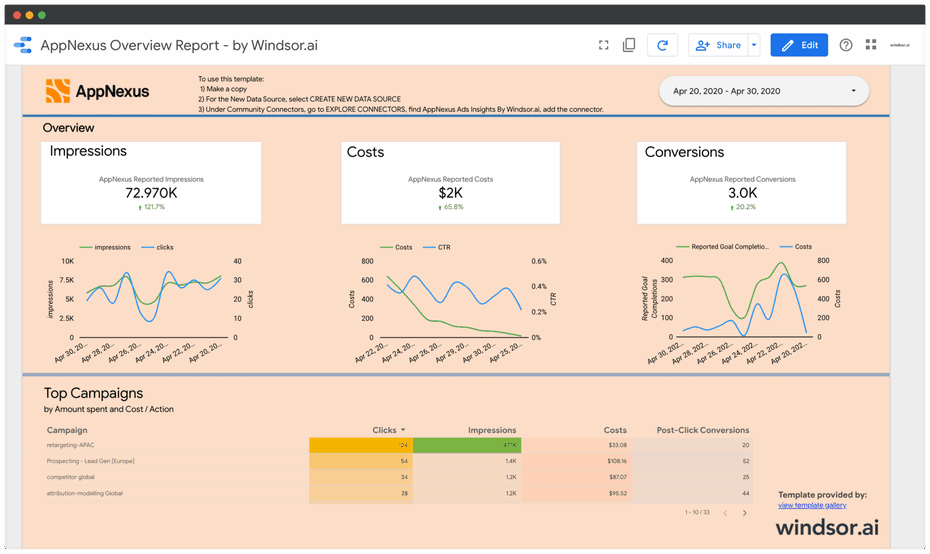Viewport: 930px width, 554px height.
Task: Go to next table page arrow
Action: (x=744, y=512)
